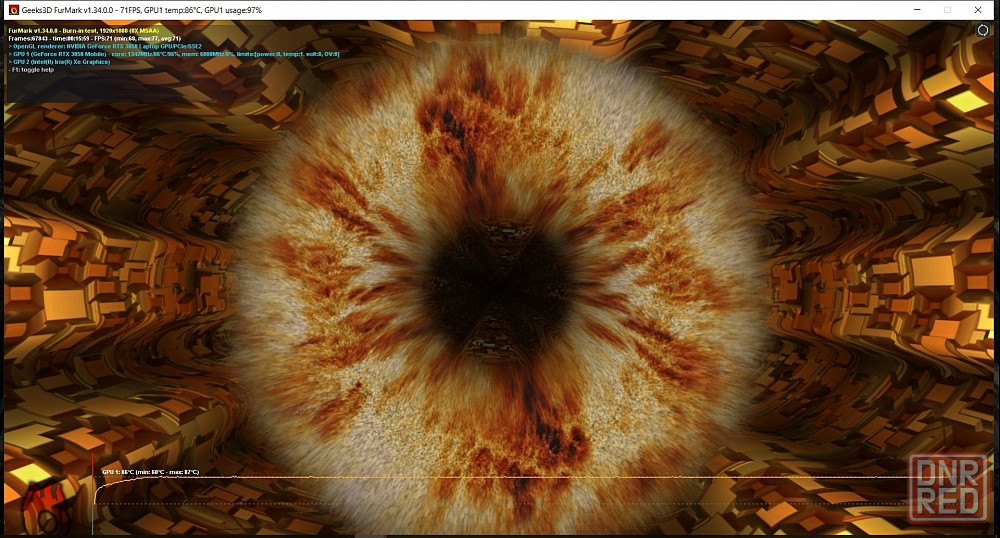This screenshot has height=538, width=1000.
Task: Maximize the FurMark window
Action: pyautogui.click(x=947, y=10)
